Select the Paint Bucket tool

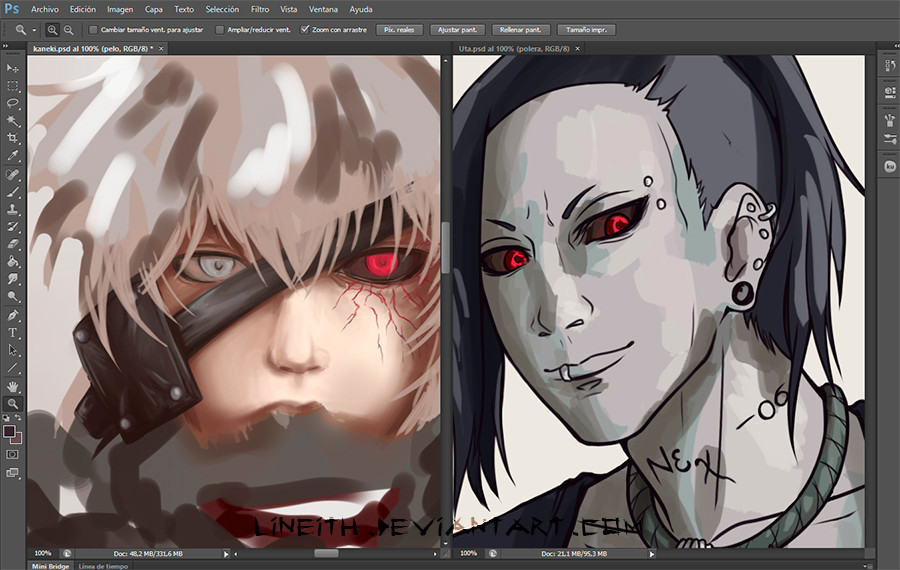point(13,262)
